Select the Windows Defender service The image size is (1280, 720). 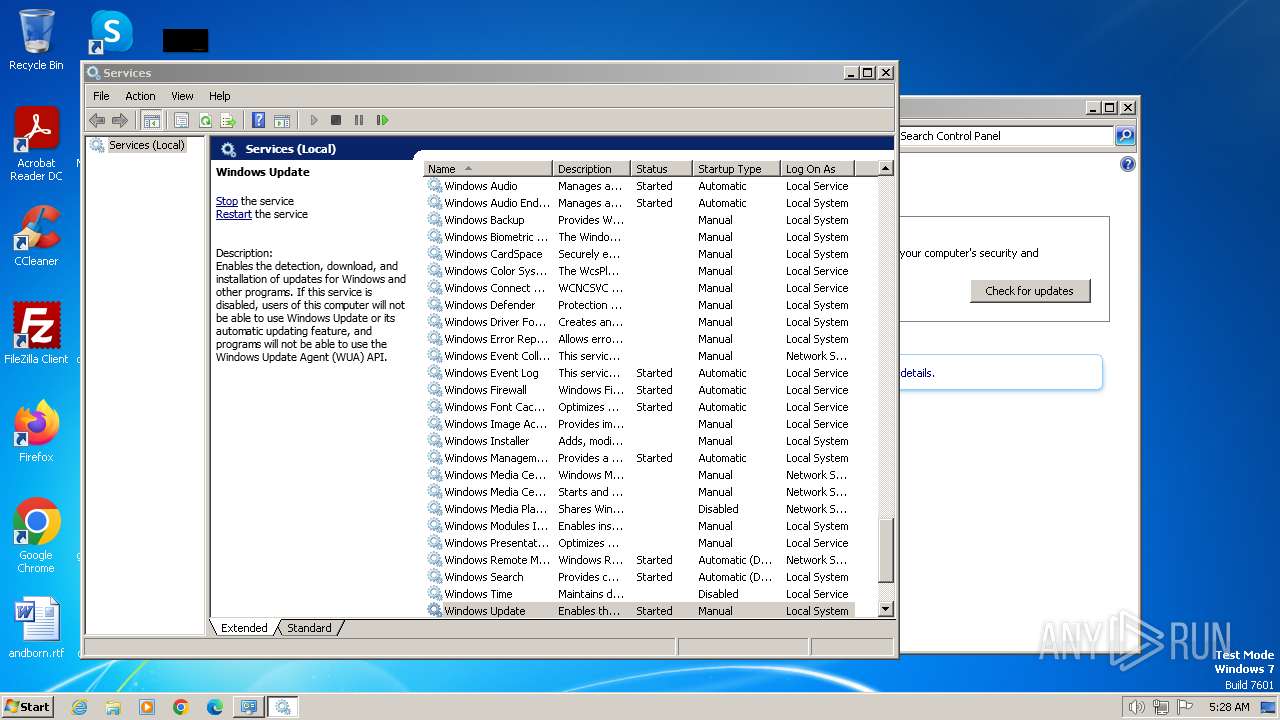640,305
